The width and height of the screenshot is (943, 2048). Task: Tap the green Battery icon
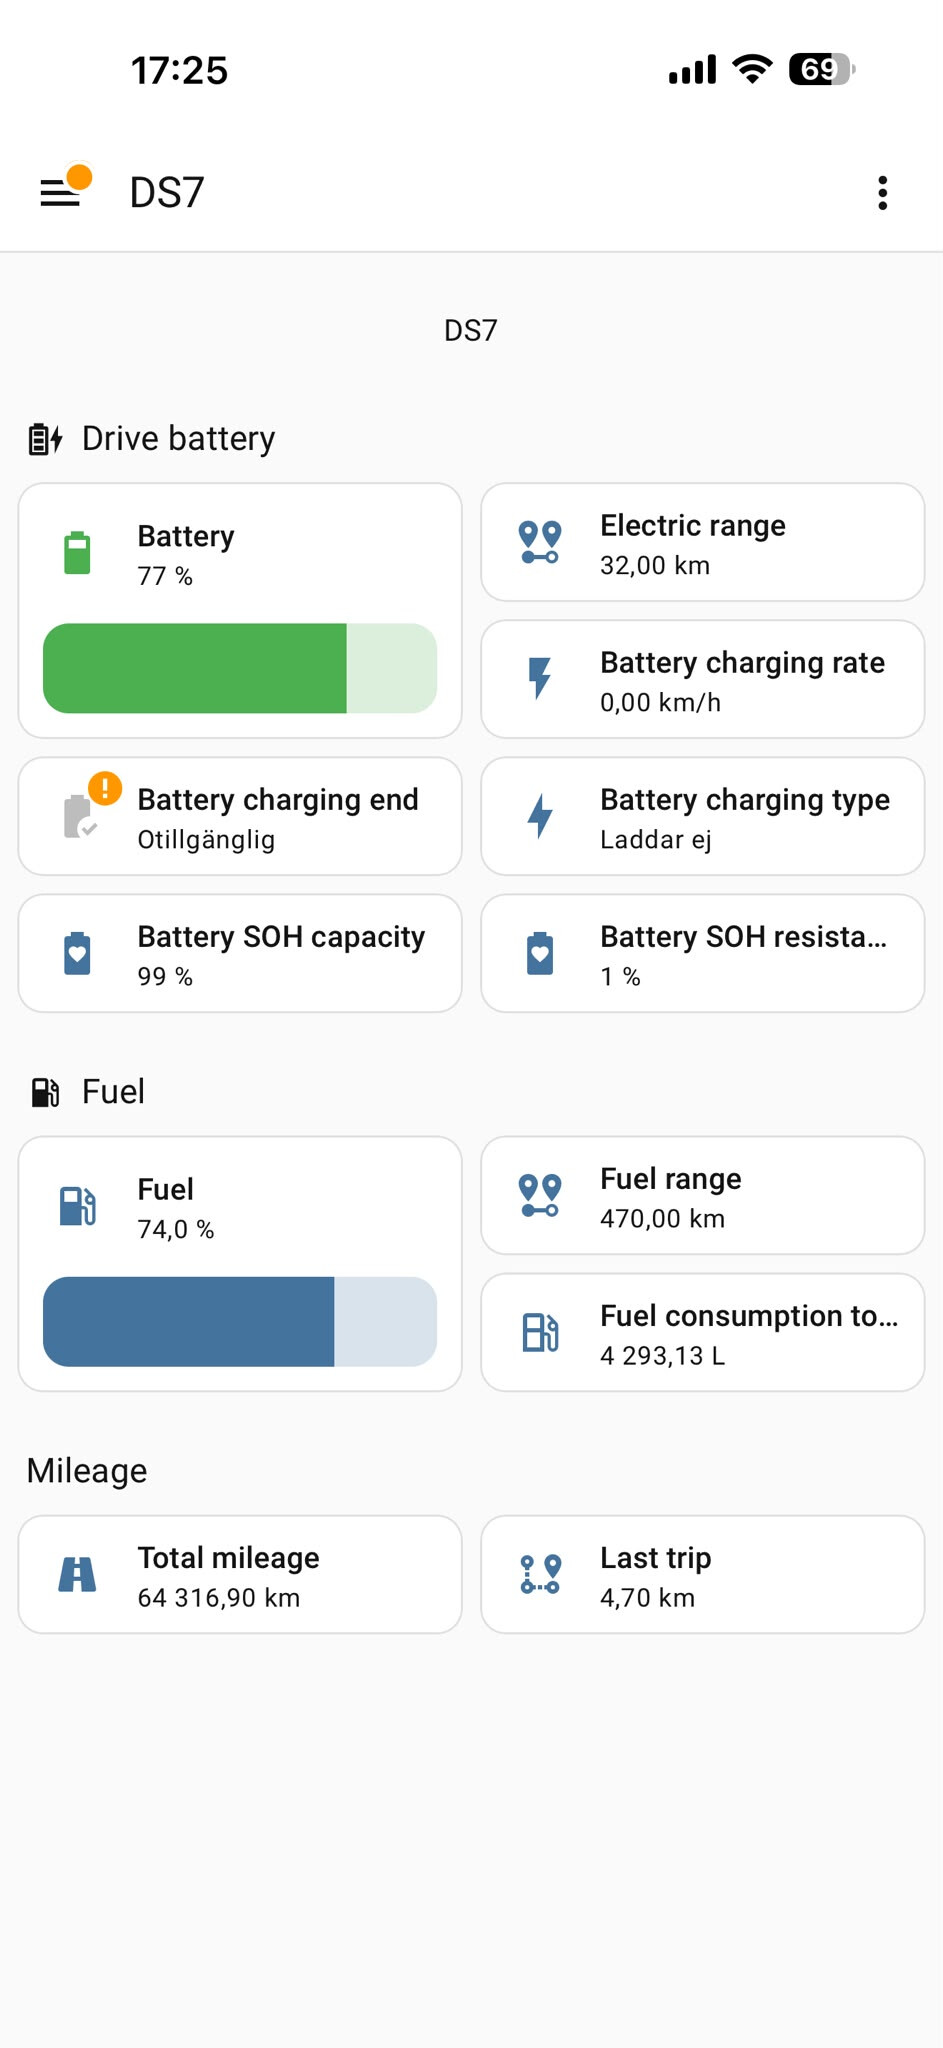coord(77,553)
